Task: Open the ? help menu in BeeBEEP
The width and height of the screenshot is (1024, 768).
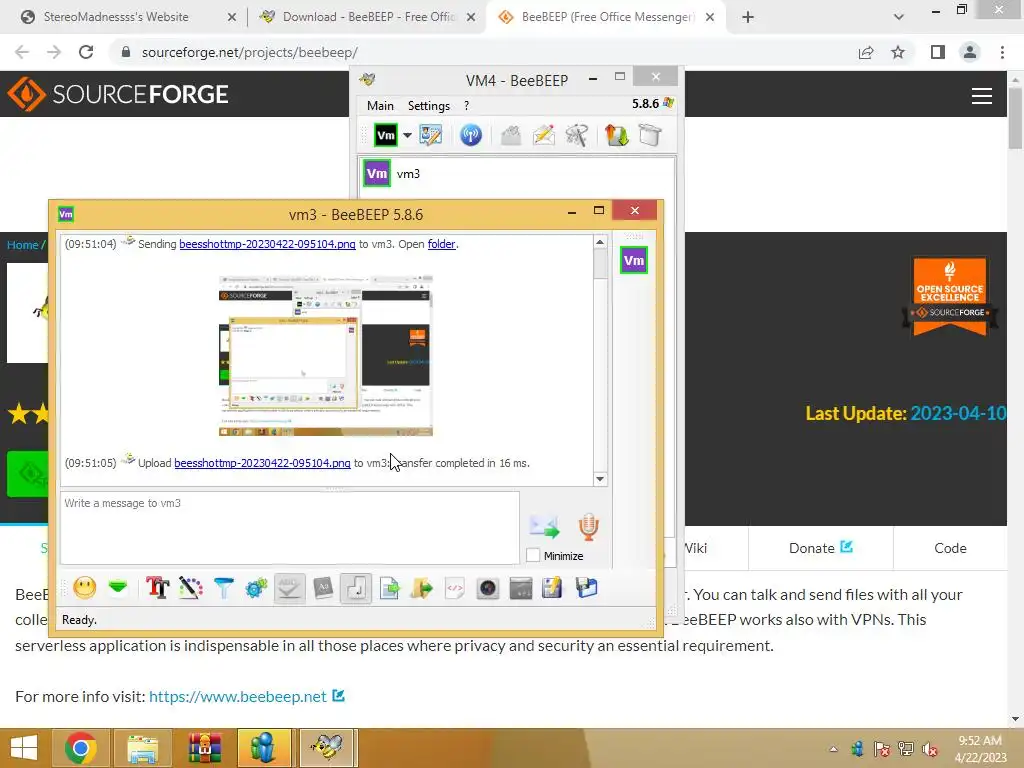Action: (466, 106)
